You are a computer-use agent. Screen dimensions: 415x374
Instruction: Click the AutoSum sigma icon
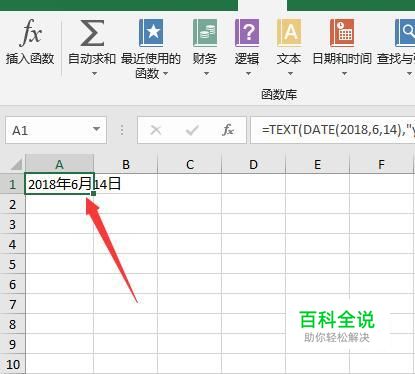tap(92, 32)
